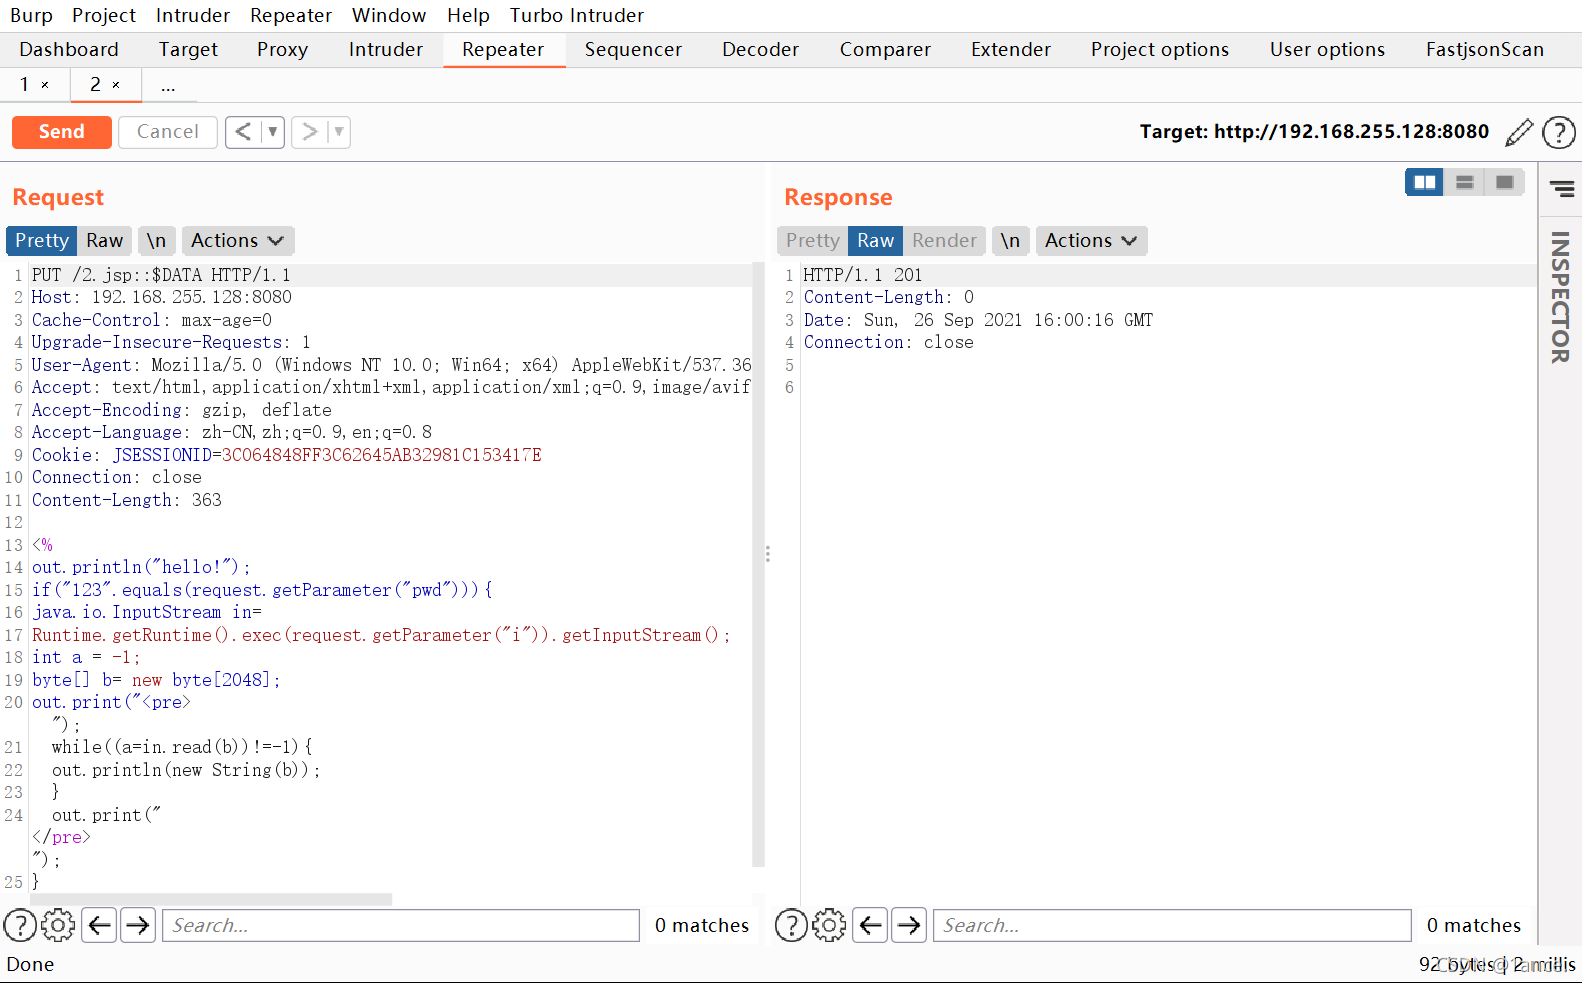Viewport: 1582px width, 983px height.
Task: Switch to the Target tab
Action: pyautogui.click(x=188, y=50)
